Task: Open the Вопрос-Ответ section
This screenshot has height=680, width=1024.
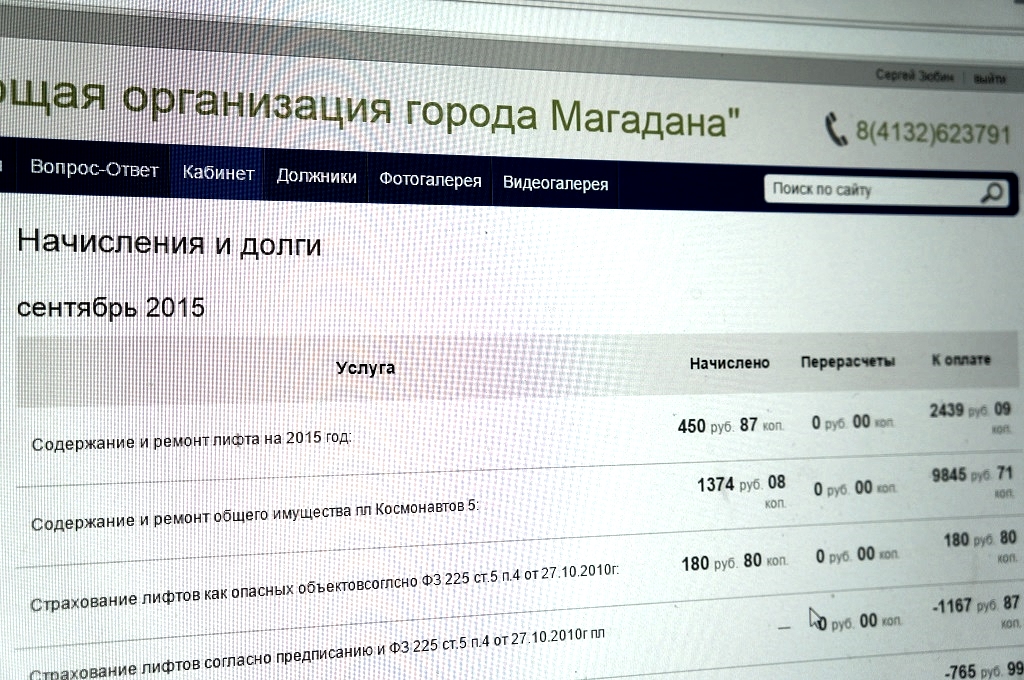Action: pyautogui.click(x=96, y=170)
